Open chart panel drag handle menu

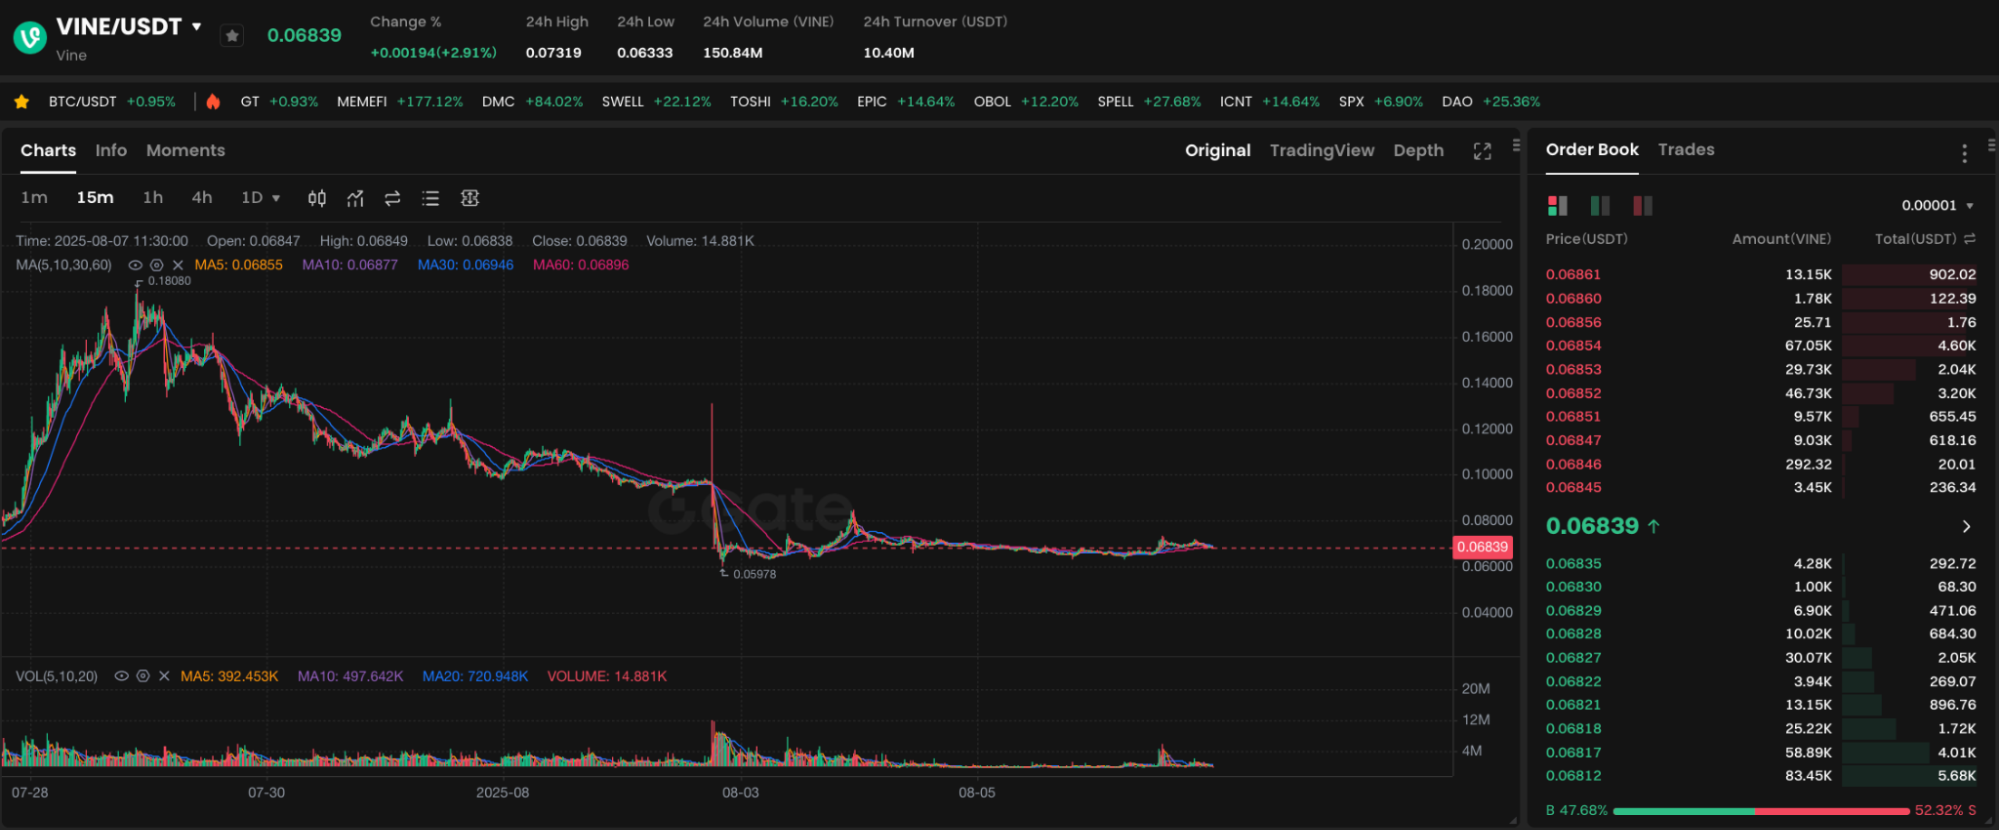pos(1516,145)
